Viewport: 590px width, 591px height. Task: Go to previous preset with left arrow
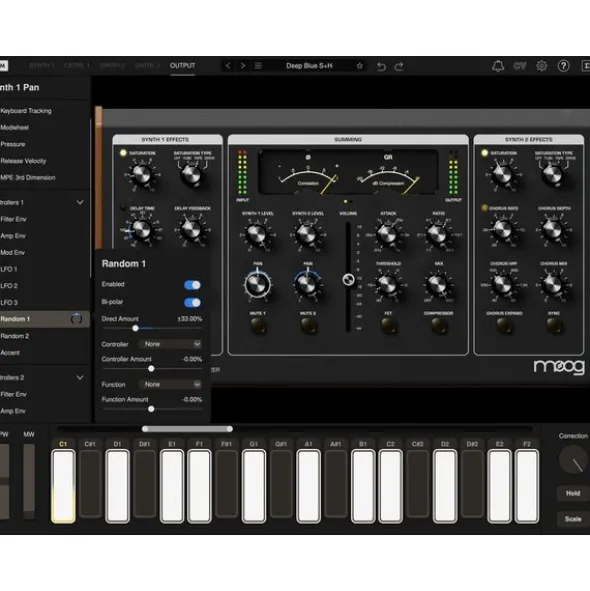click(228, 66)
